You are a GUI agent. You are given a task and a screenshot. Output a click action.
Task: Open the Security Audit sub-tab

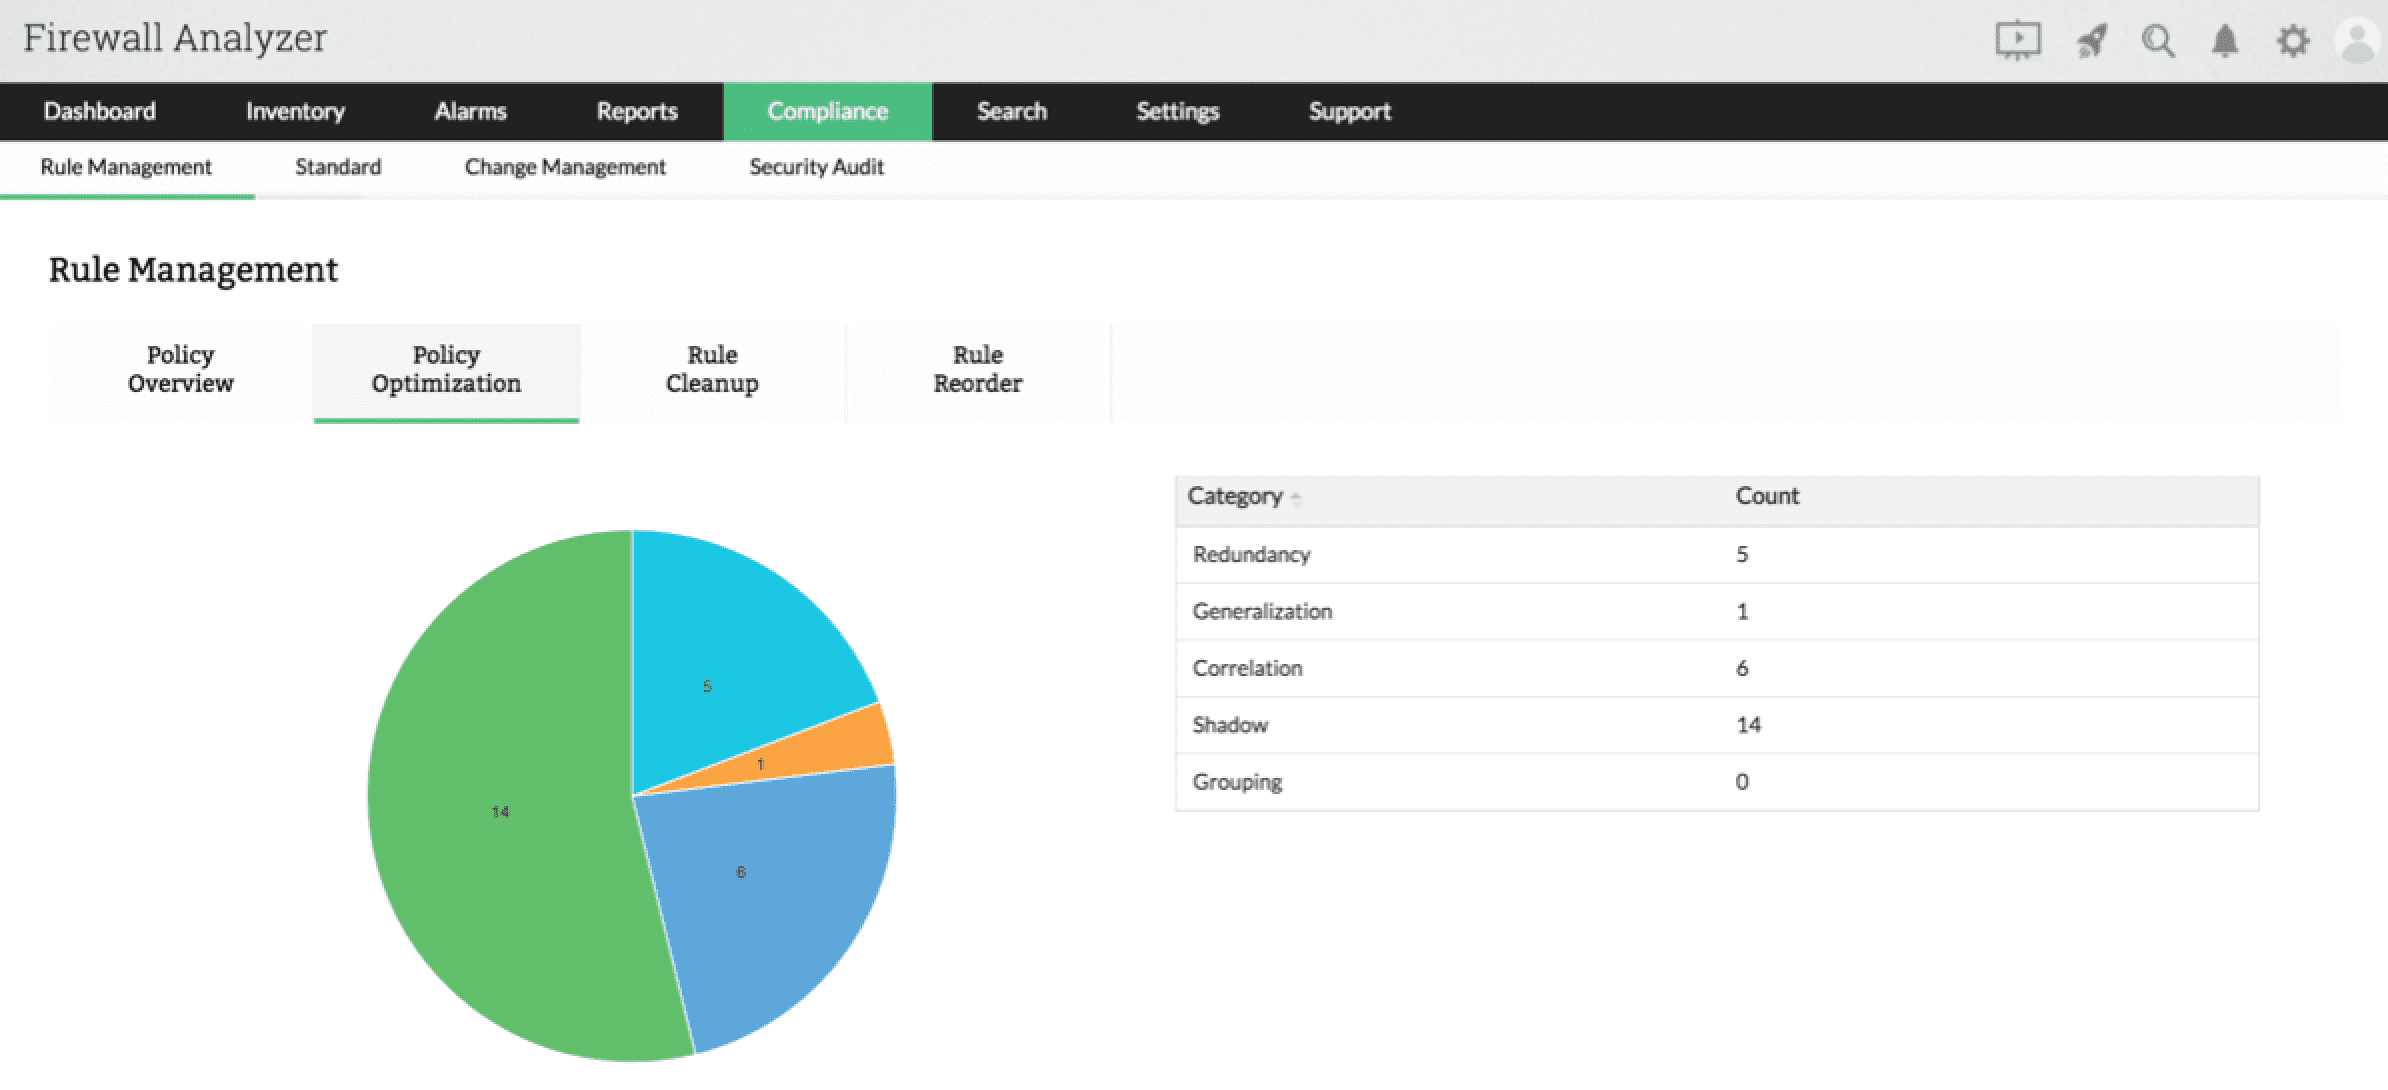[816, 167]
